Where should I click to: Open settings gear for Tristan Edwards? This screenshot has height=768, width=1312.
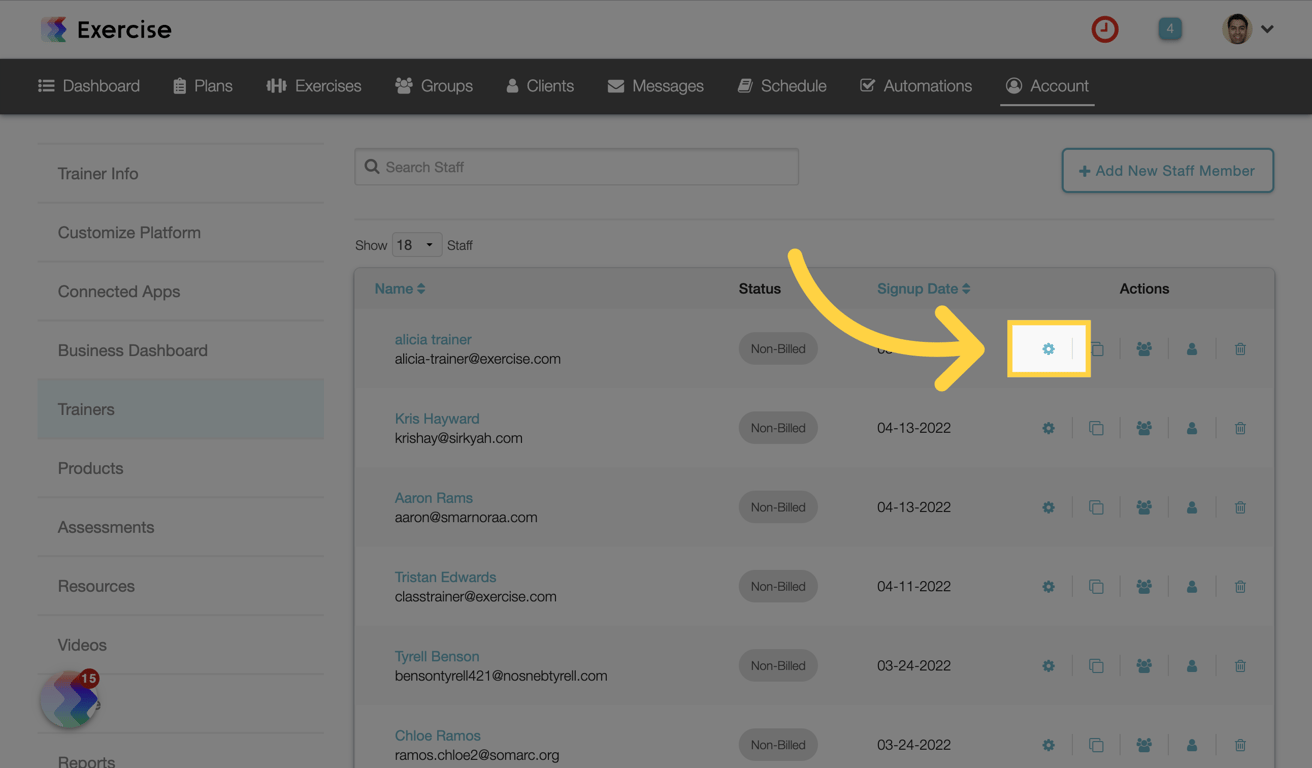point(1048,587)
